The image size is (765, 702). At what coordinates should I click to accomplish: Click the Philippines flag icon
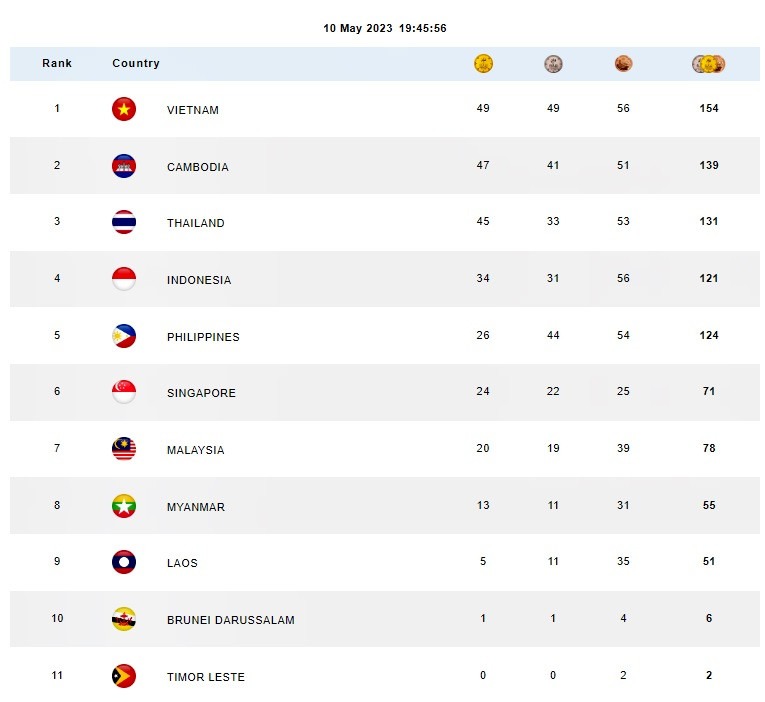click(x=124, y=336)
